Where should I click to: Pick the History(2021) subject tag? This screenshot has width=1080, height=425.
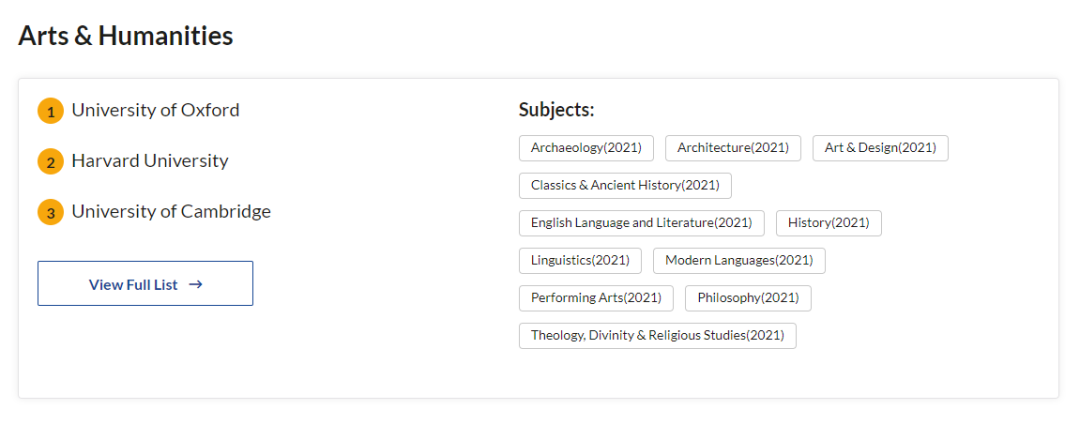(x=829, y=223)
